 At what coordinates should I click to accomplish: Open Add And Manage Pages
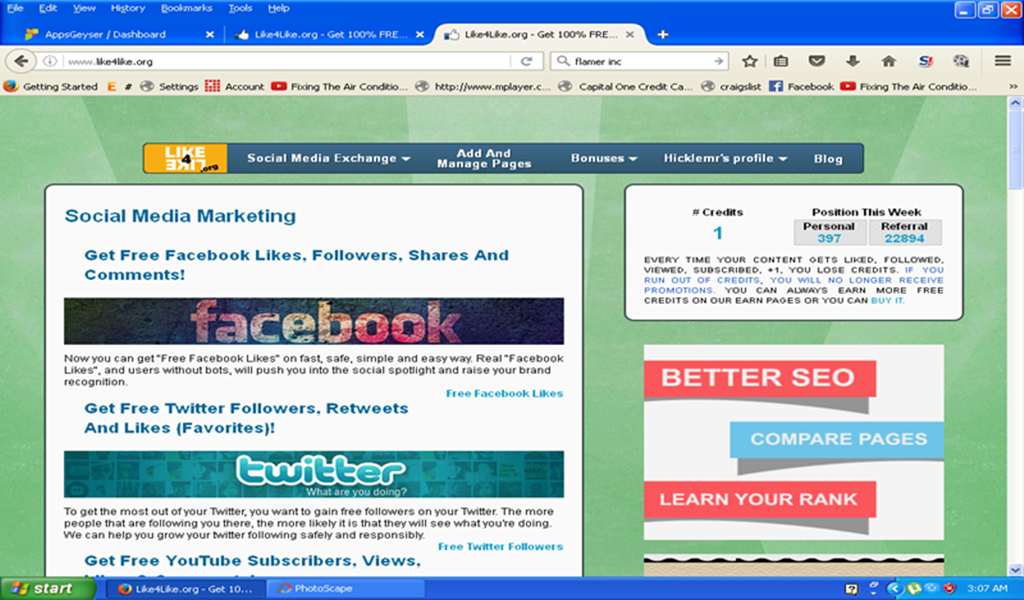pos(484,158)
